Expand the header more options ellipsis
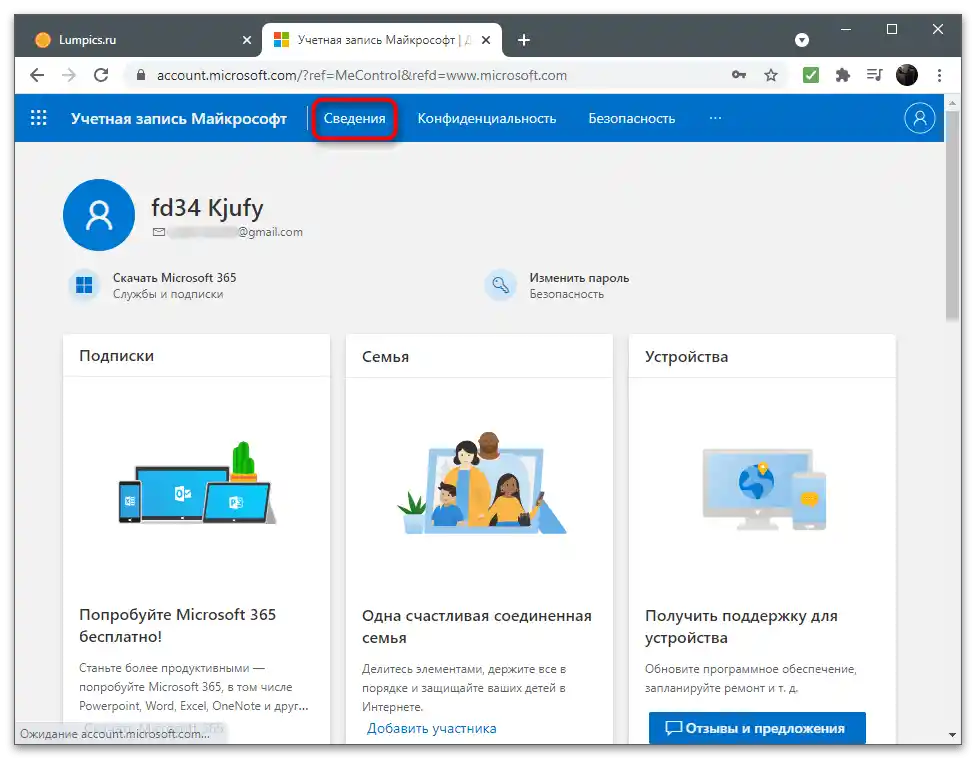Image resolution: width=976 pixels, height=759 pixels. pyautogui.click(x=715, y=118)
